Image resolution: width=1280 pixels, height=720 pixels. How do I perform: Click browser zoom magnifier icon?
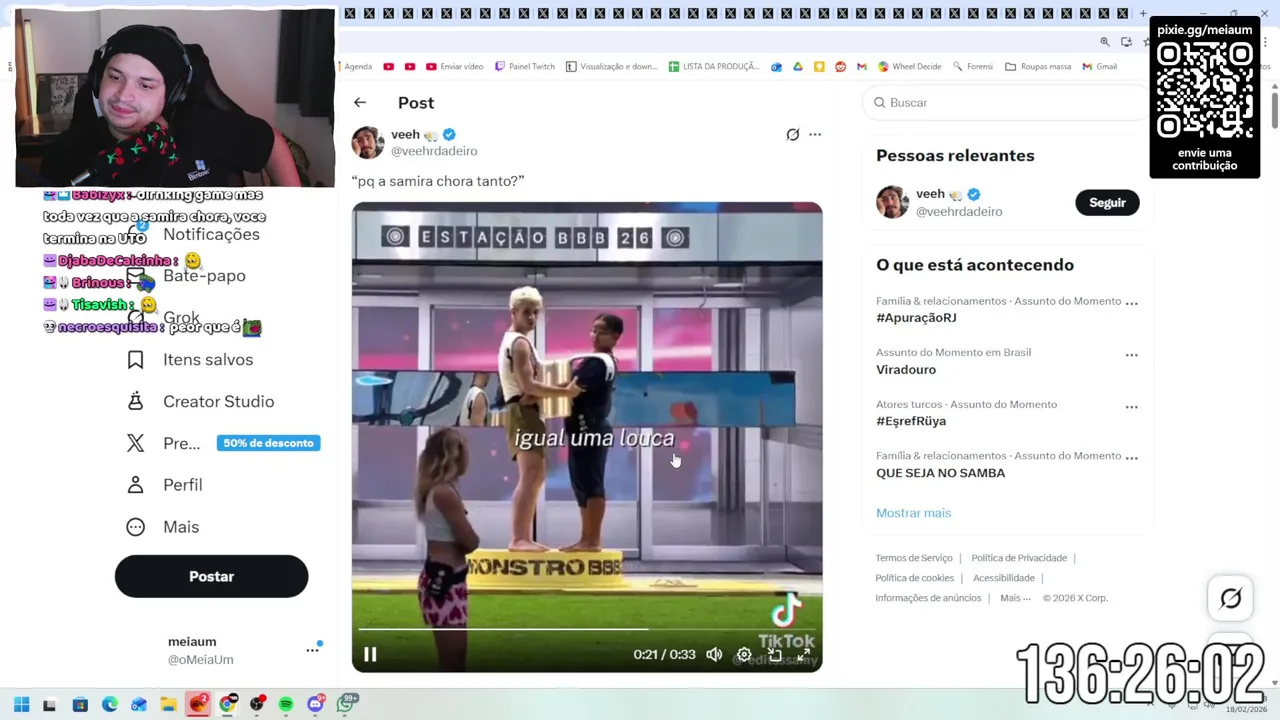(x=1105, y=42)
